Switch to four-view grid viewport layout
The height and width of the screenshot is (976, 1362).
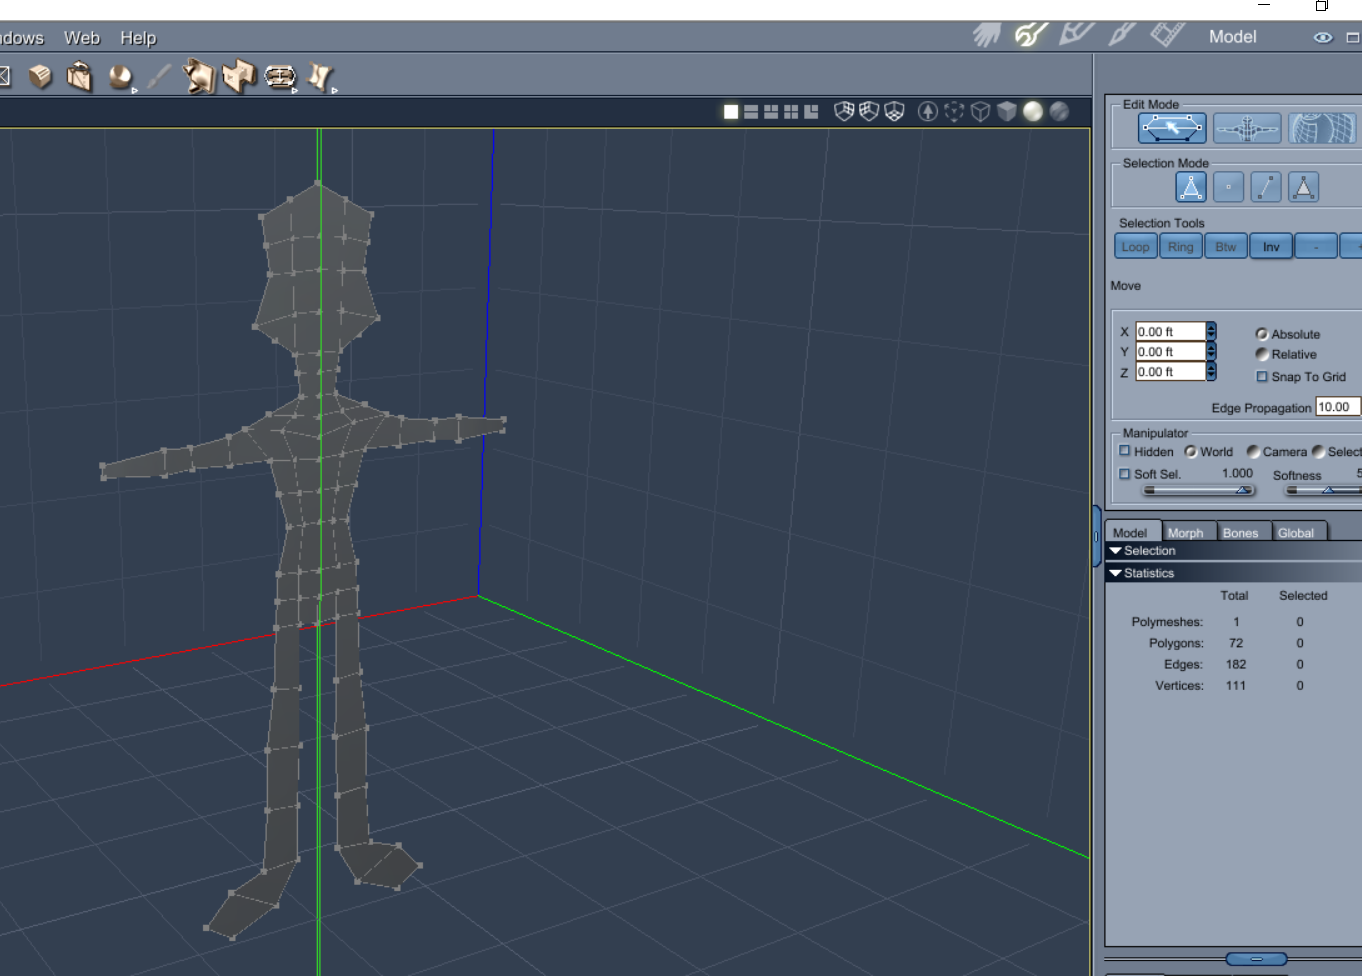791,112
